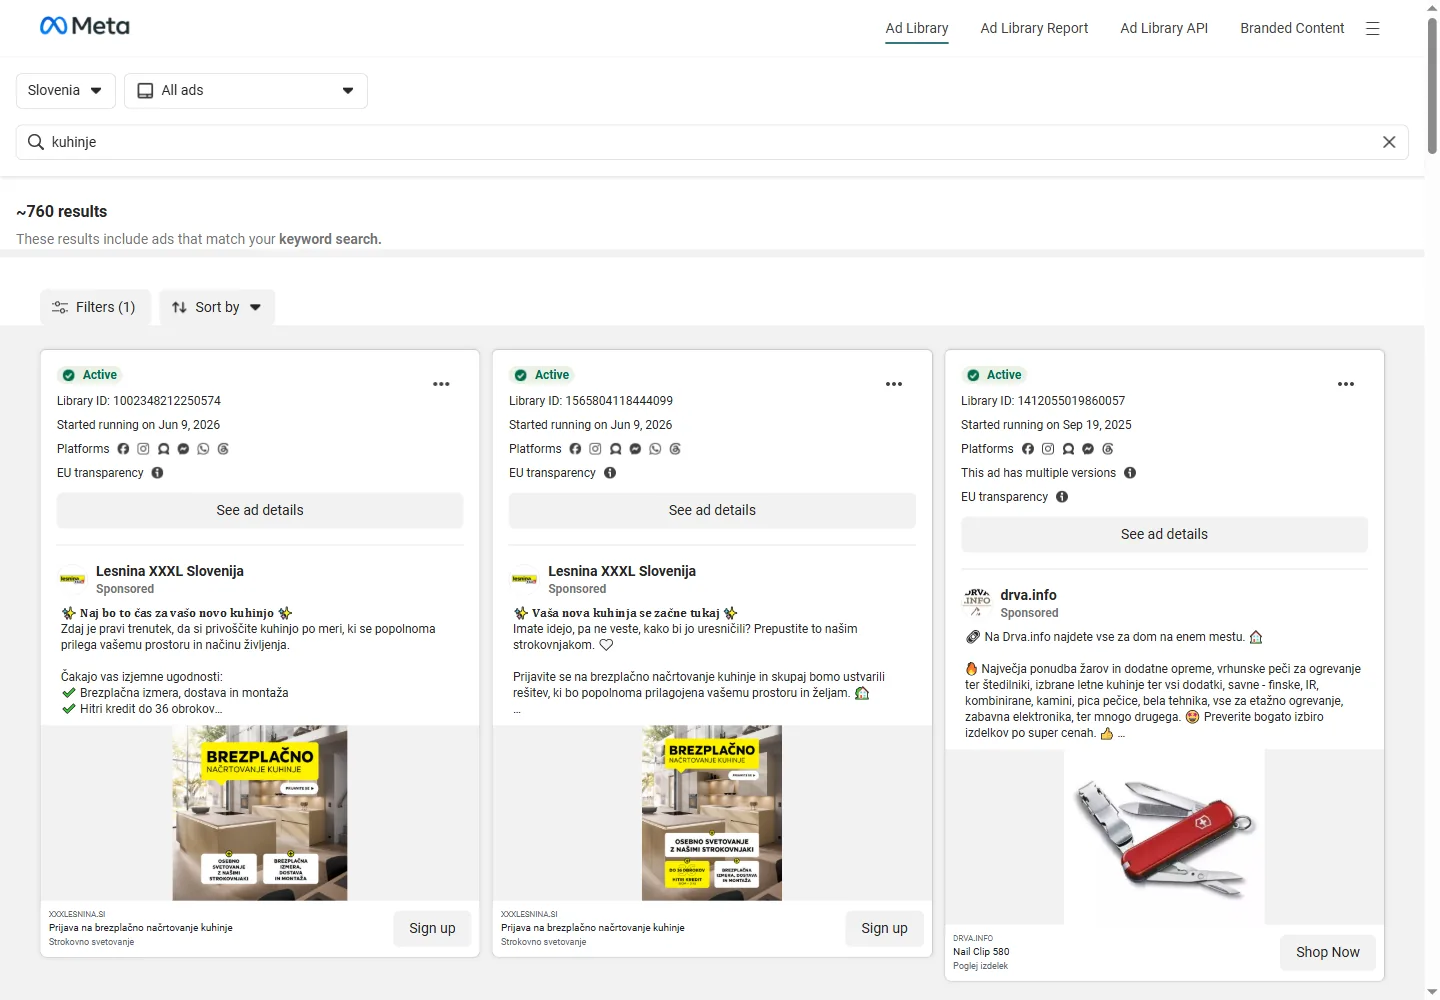Open the Branded Content tab
The height and width of the screenshot is (1000, 1440).
pyautogui.click(x=1292, y=28)
